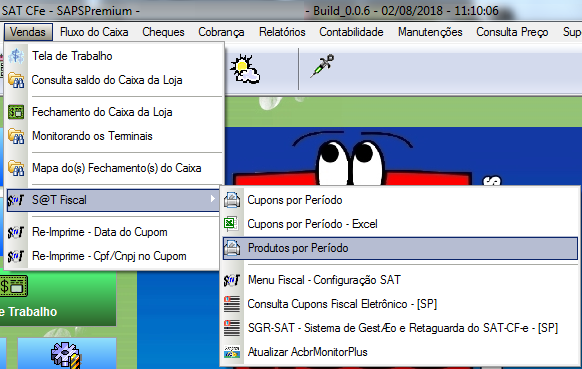Open Mapa do(s) Fechamento(s) do Caixa
Image resolution: width=582 pixels, height=369 pixels.
pos(117,168)
